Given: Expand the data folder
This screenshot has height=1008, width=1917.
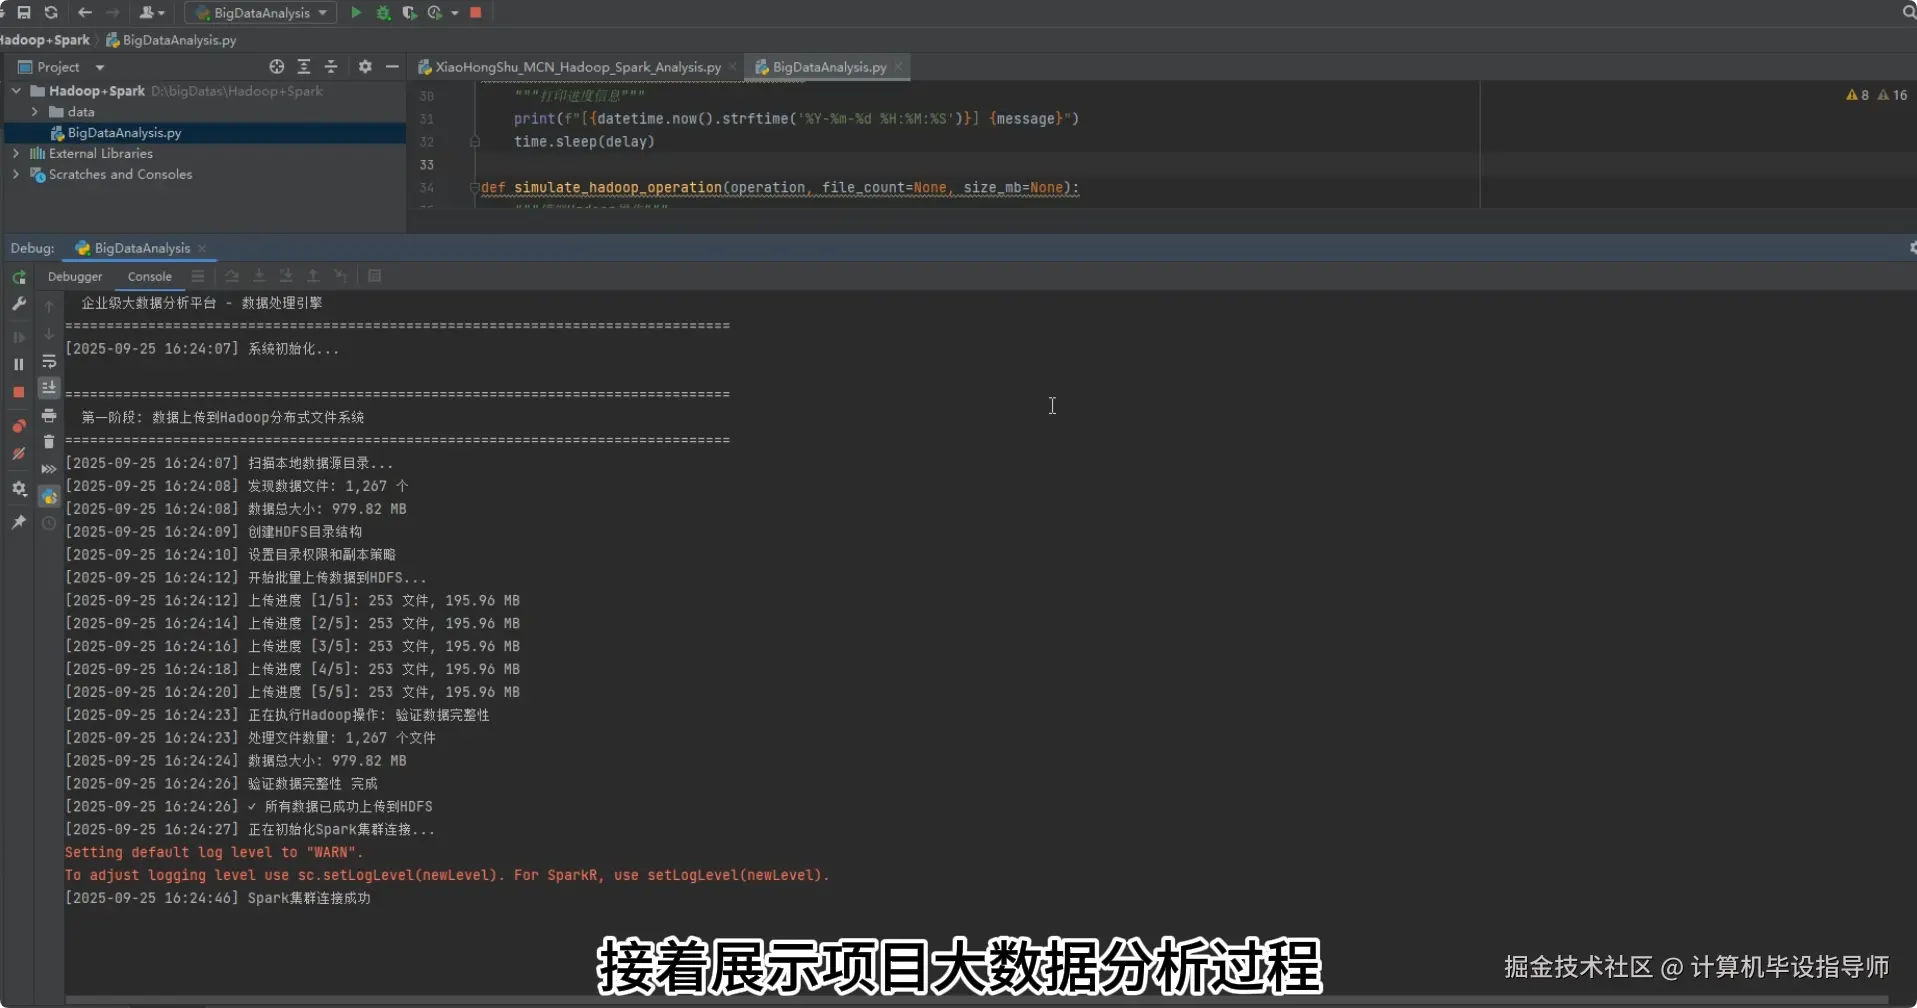Looking at the screenshot, I should click(x=35, y=112).
